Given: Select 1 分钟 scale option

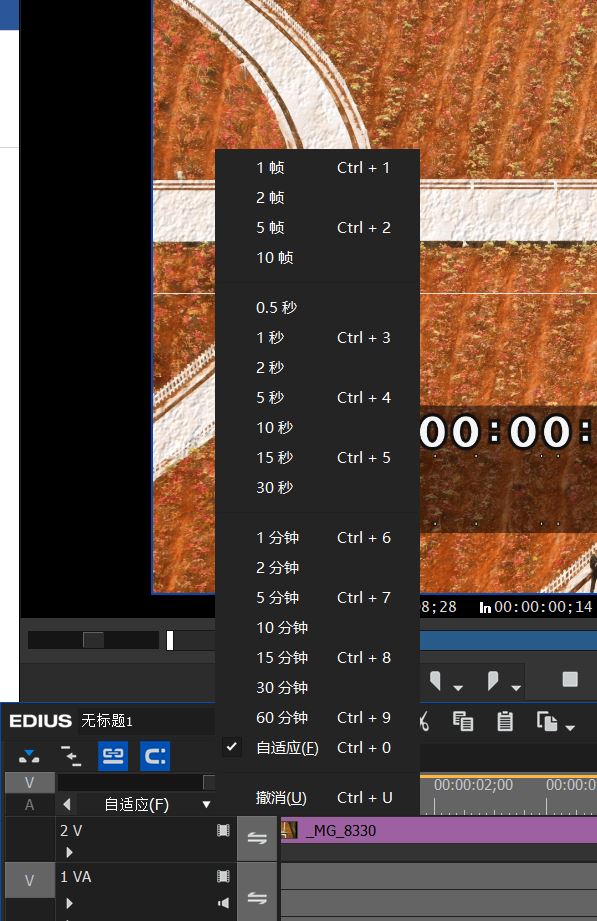Looking at the screenshot, I should pos(317,538).
